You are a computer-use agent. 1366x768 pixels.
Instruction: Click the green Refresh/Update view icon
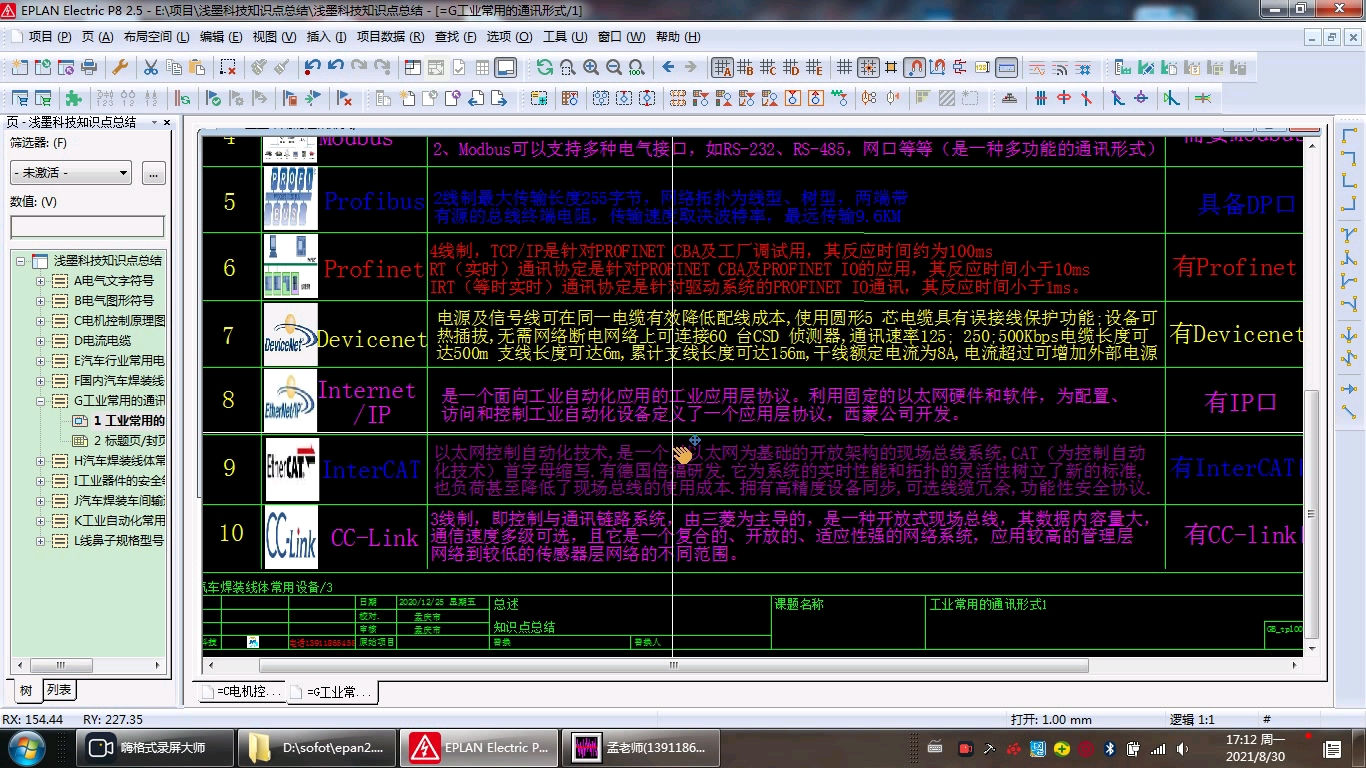point(544,68)
